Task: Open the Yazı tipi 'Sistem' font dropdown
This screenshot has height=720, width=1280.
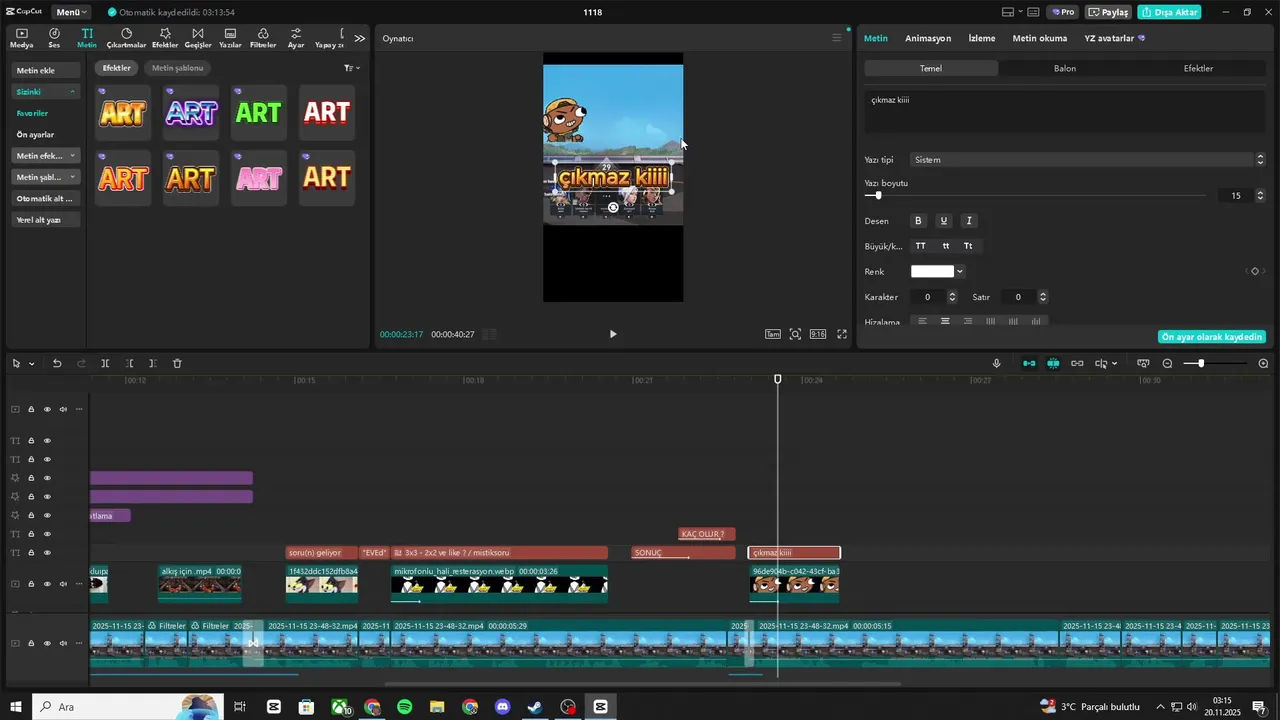Action: 1088,160
